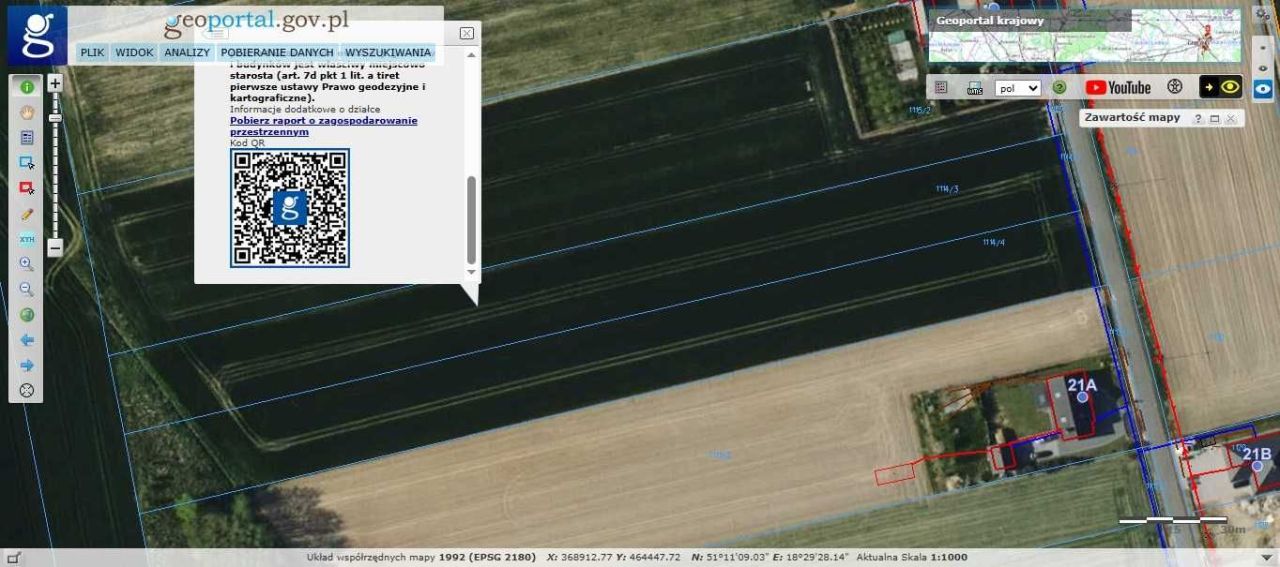Set medium opacity eye toggle
Viewport: 1280px width, 567px height.
point(1263,67)
